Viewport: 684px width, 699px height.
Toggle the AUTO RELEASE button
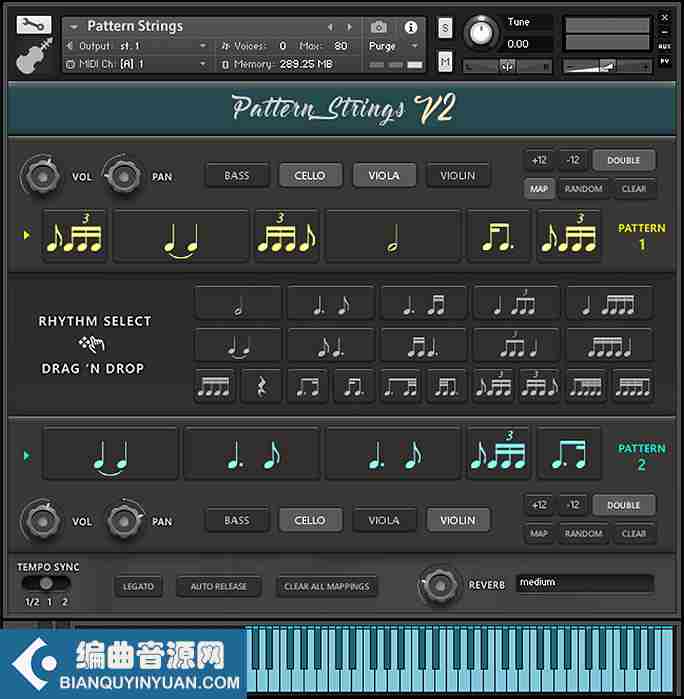tap(218, 586)
